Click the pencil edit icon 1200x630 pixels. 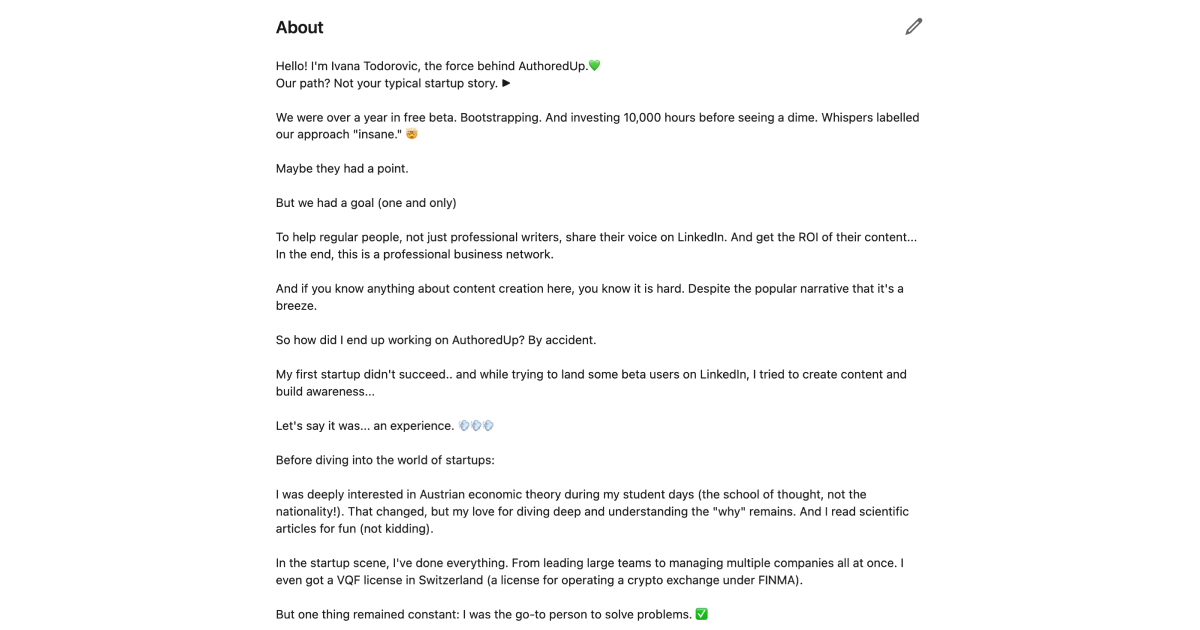(912, 26)
